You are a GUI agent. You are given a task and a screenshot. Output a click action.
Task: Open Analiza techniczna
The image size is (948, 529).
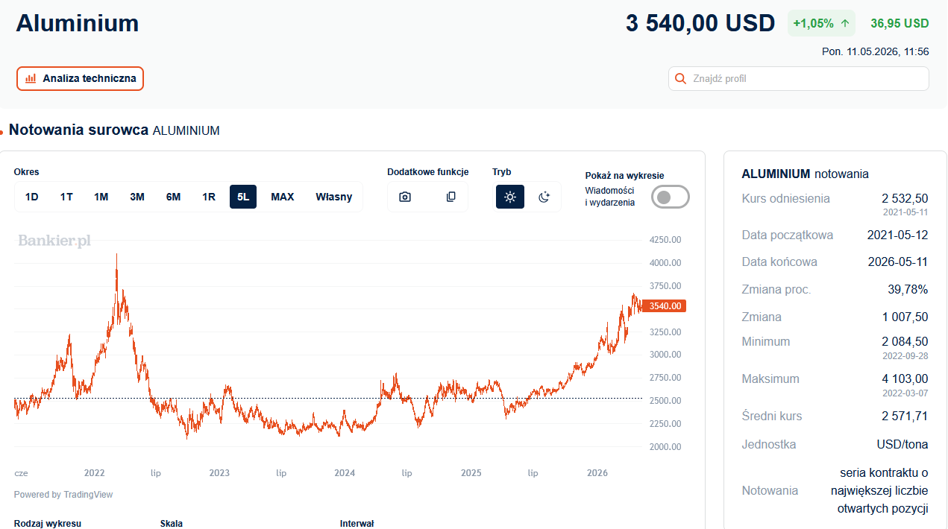80,79
